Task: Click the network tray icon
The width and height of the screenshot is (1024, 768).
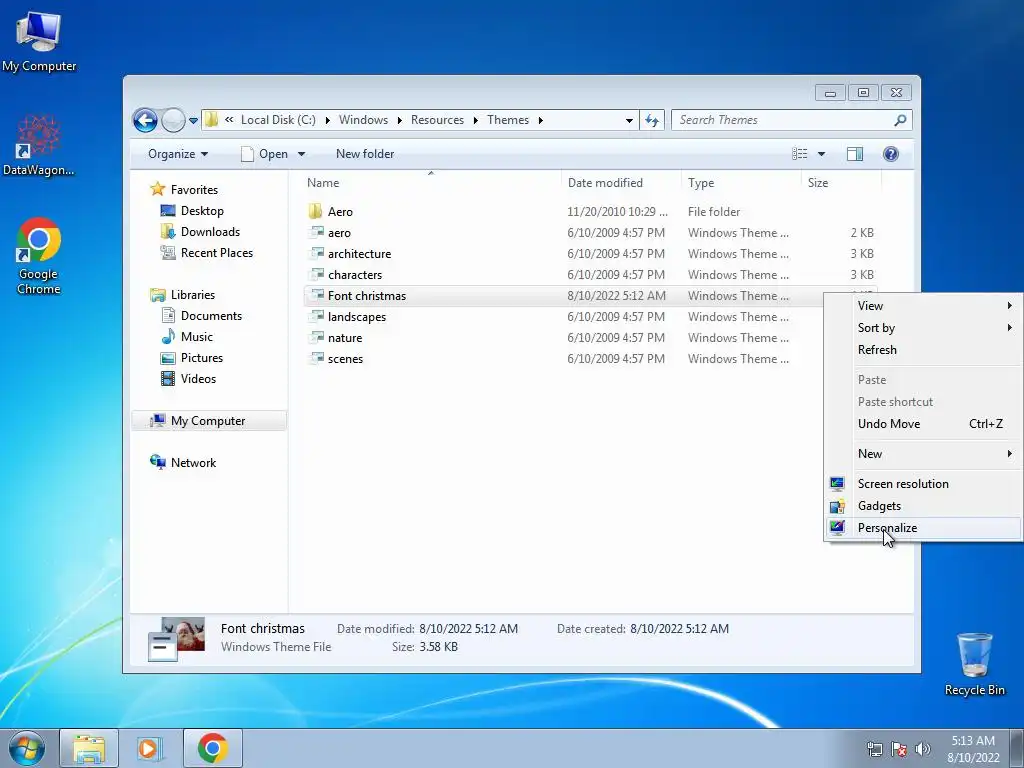Action: 874,749
